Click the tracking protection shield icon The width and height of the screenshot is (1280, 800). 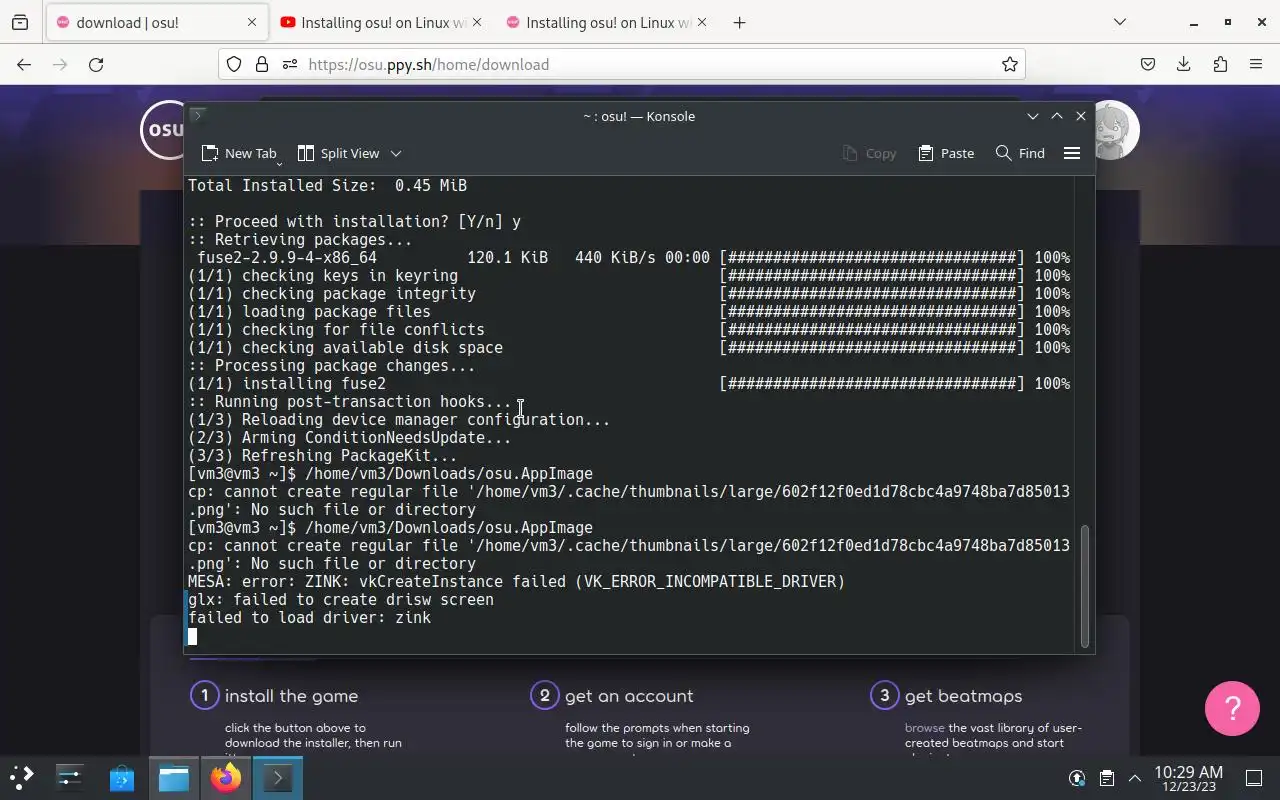[x=234, y=64]
